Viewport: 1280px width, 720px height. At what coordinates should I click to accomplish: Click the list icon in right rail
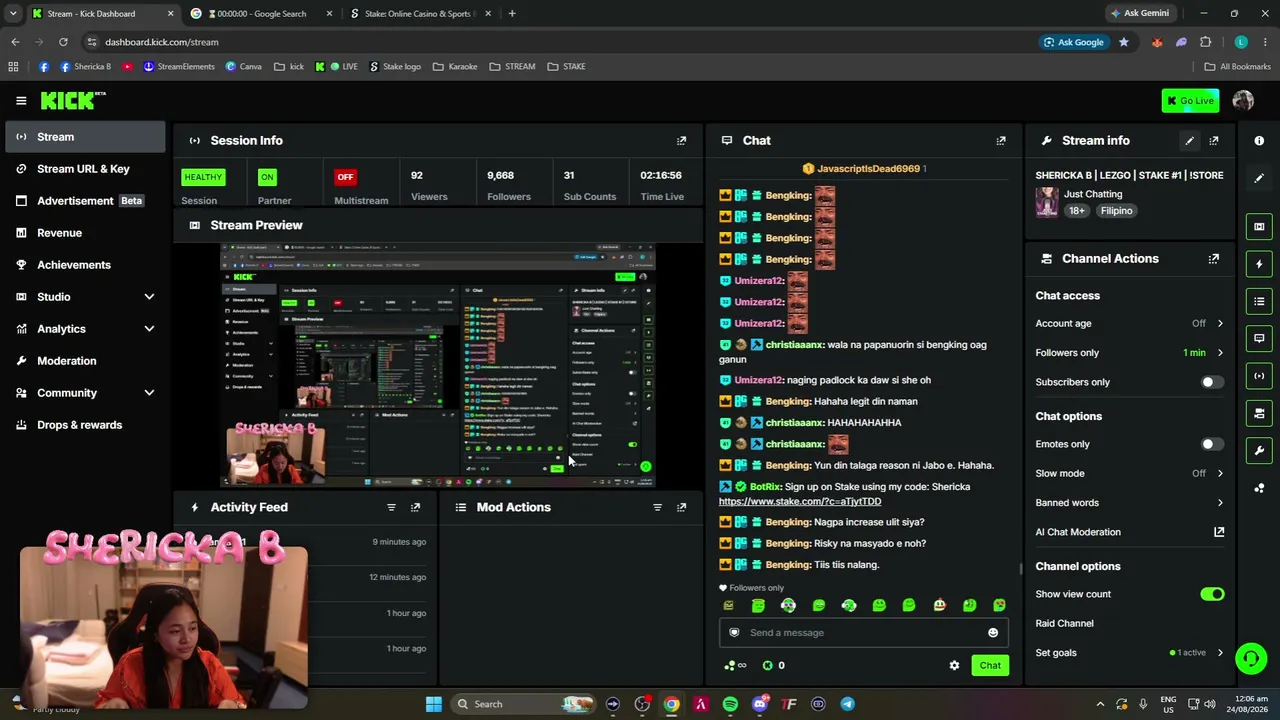coord(1259,301)
